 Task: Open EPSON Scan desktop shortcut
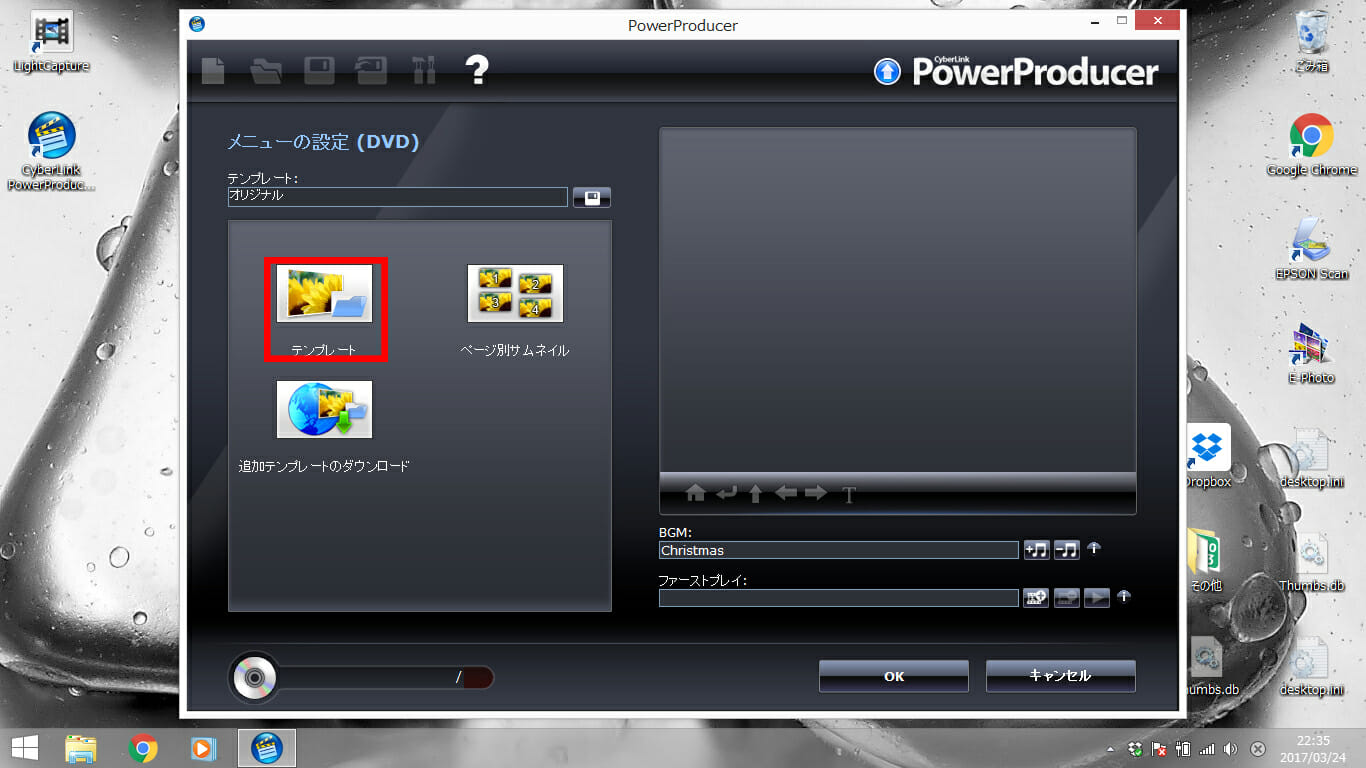1311,248
